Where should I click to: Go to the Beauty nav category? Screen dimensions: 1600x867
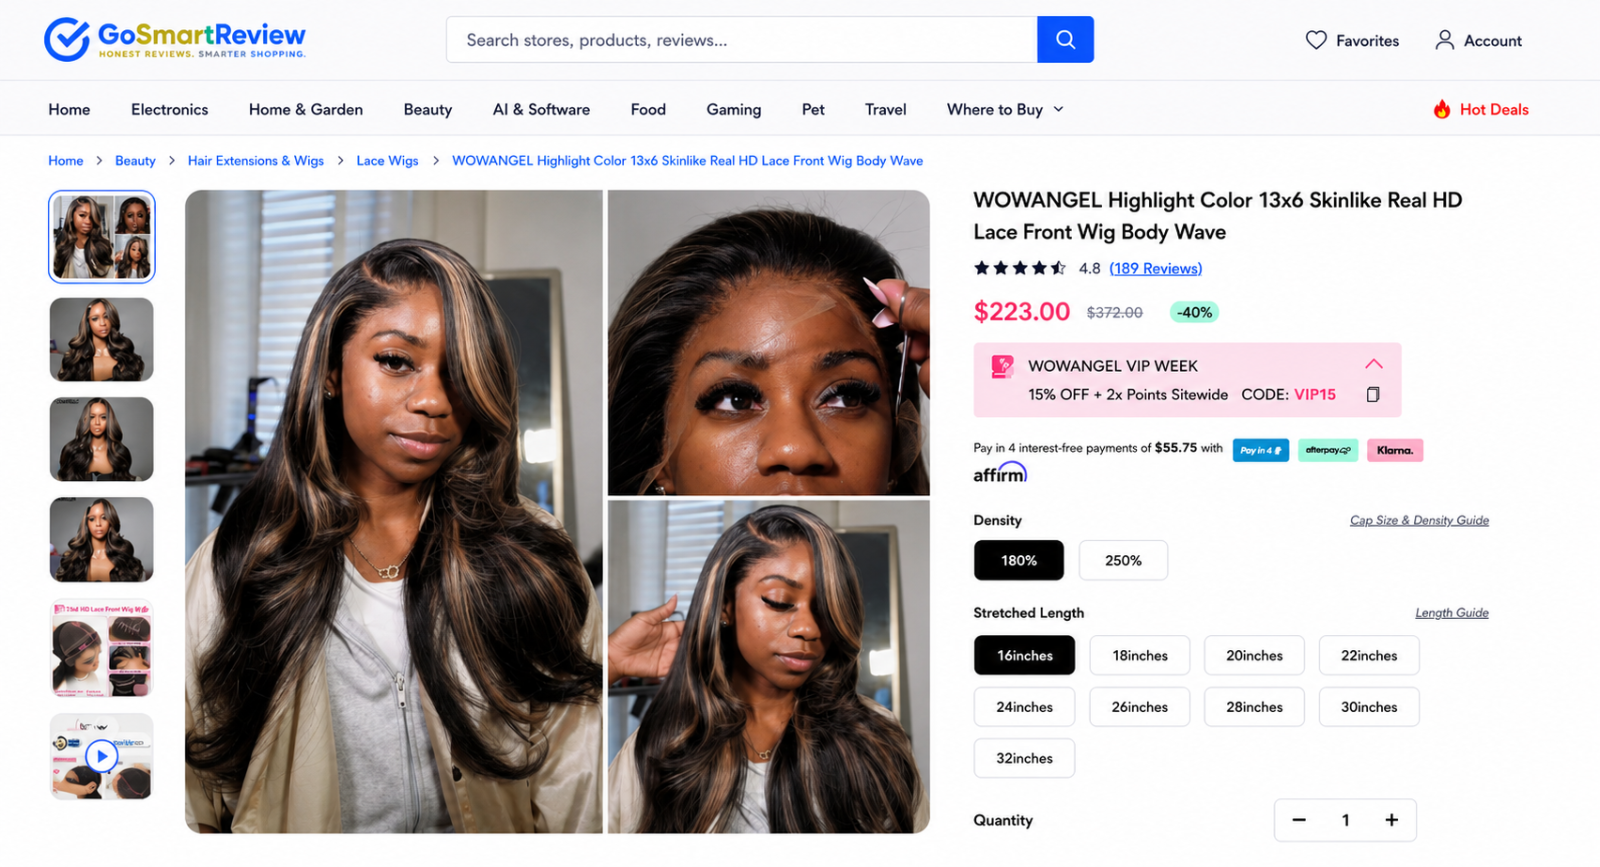coord(428,109)
